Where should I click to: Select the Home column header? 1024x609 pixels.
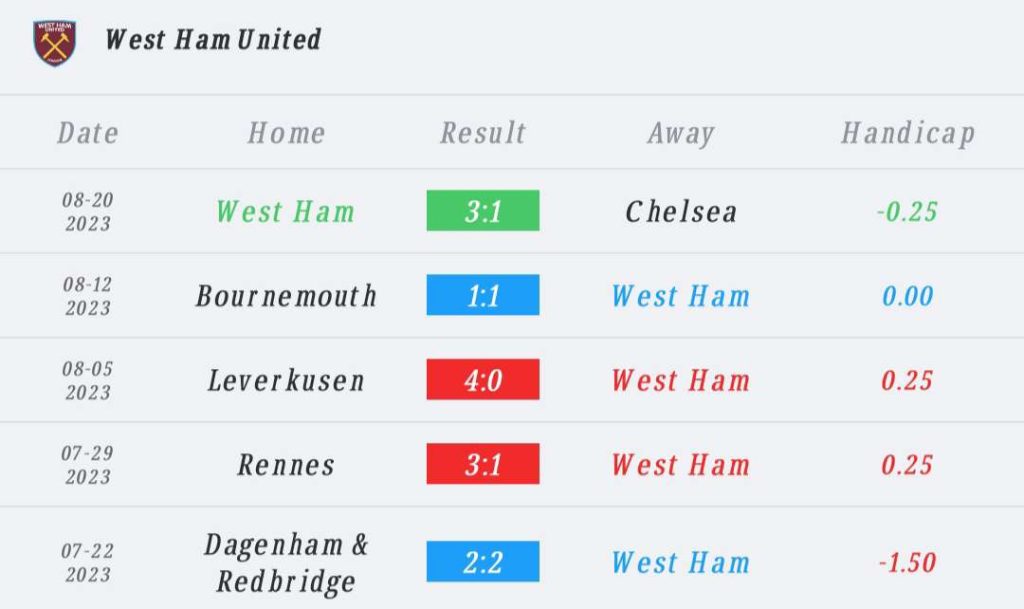(286, 133)
